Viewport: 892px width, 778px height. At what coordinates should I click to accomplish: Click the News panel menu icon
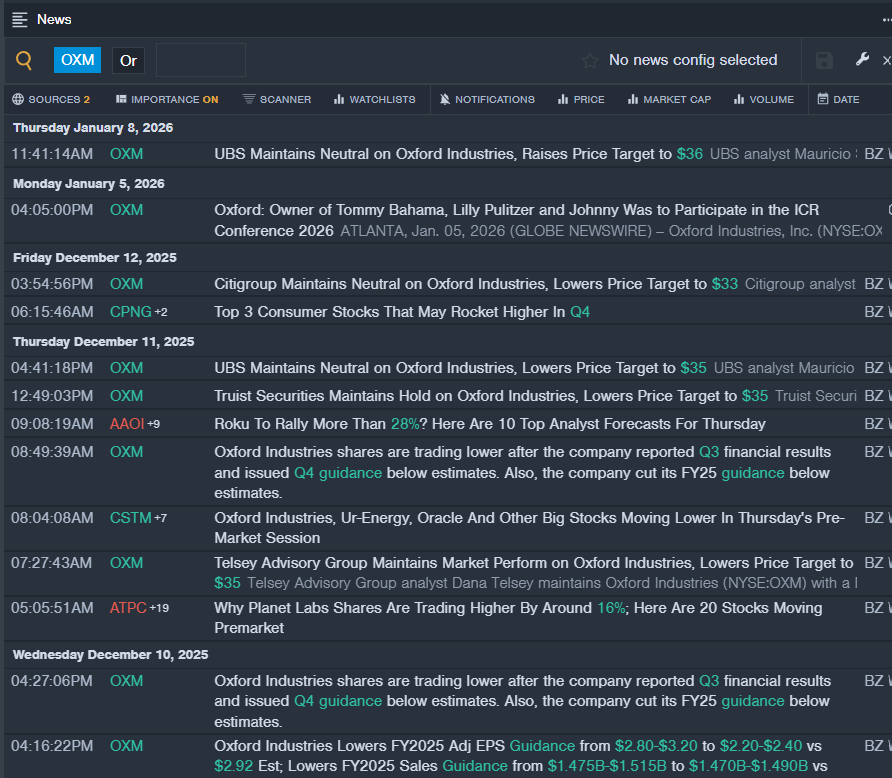[x=20, y=19]
